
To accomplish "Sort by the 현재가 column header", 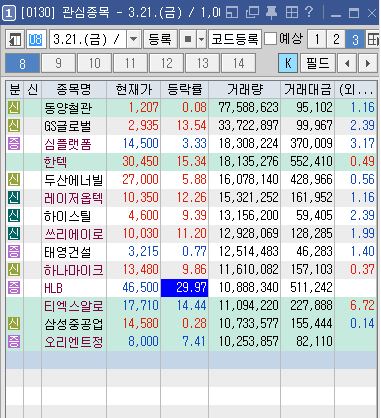I will (134, 89).
